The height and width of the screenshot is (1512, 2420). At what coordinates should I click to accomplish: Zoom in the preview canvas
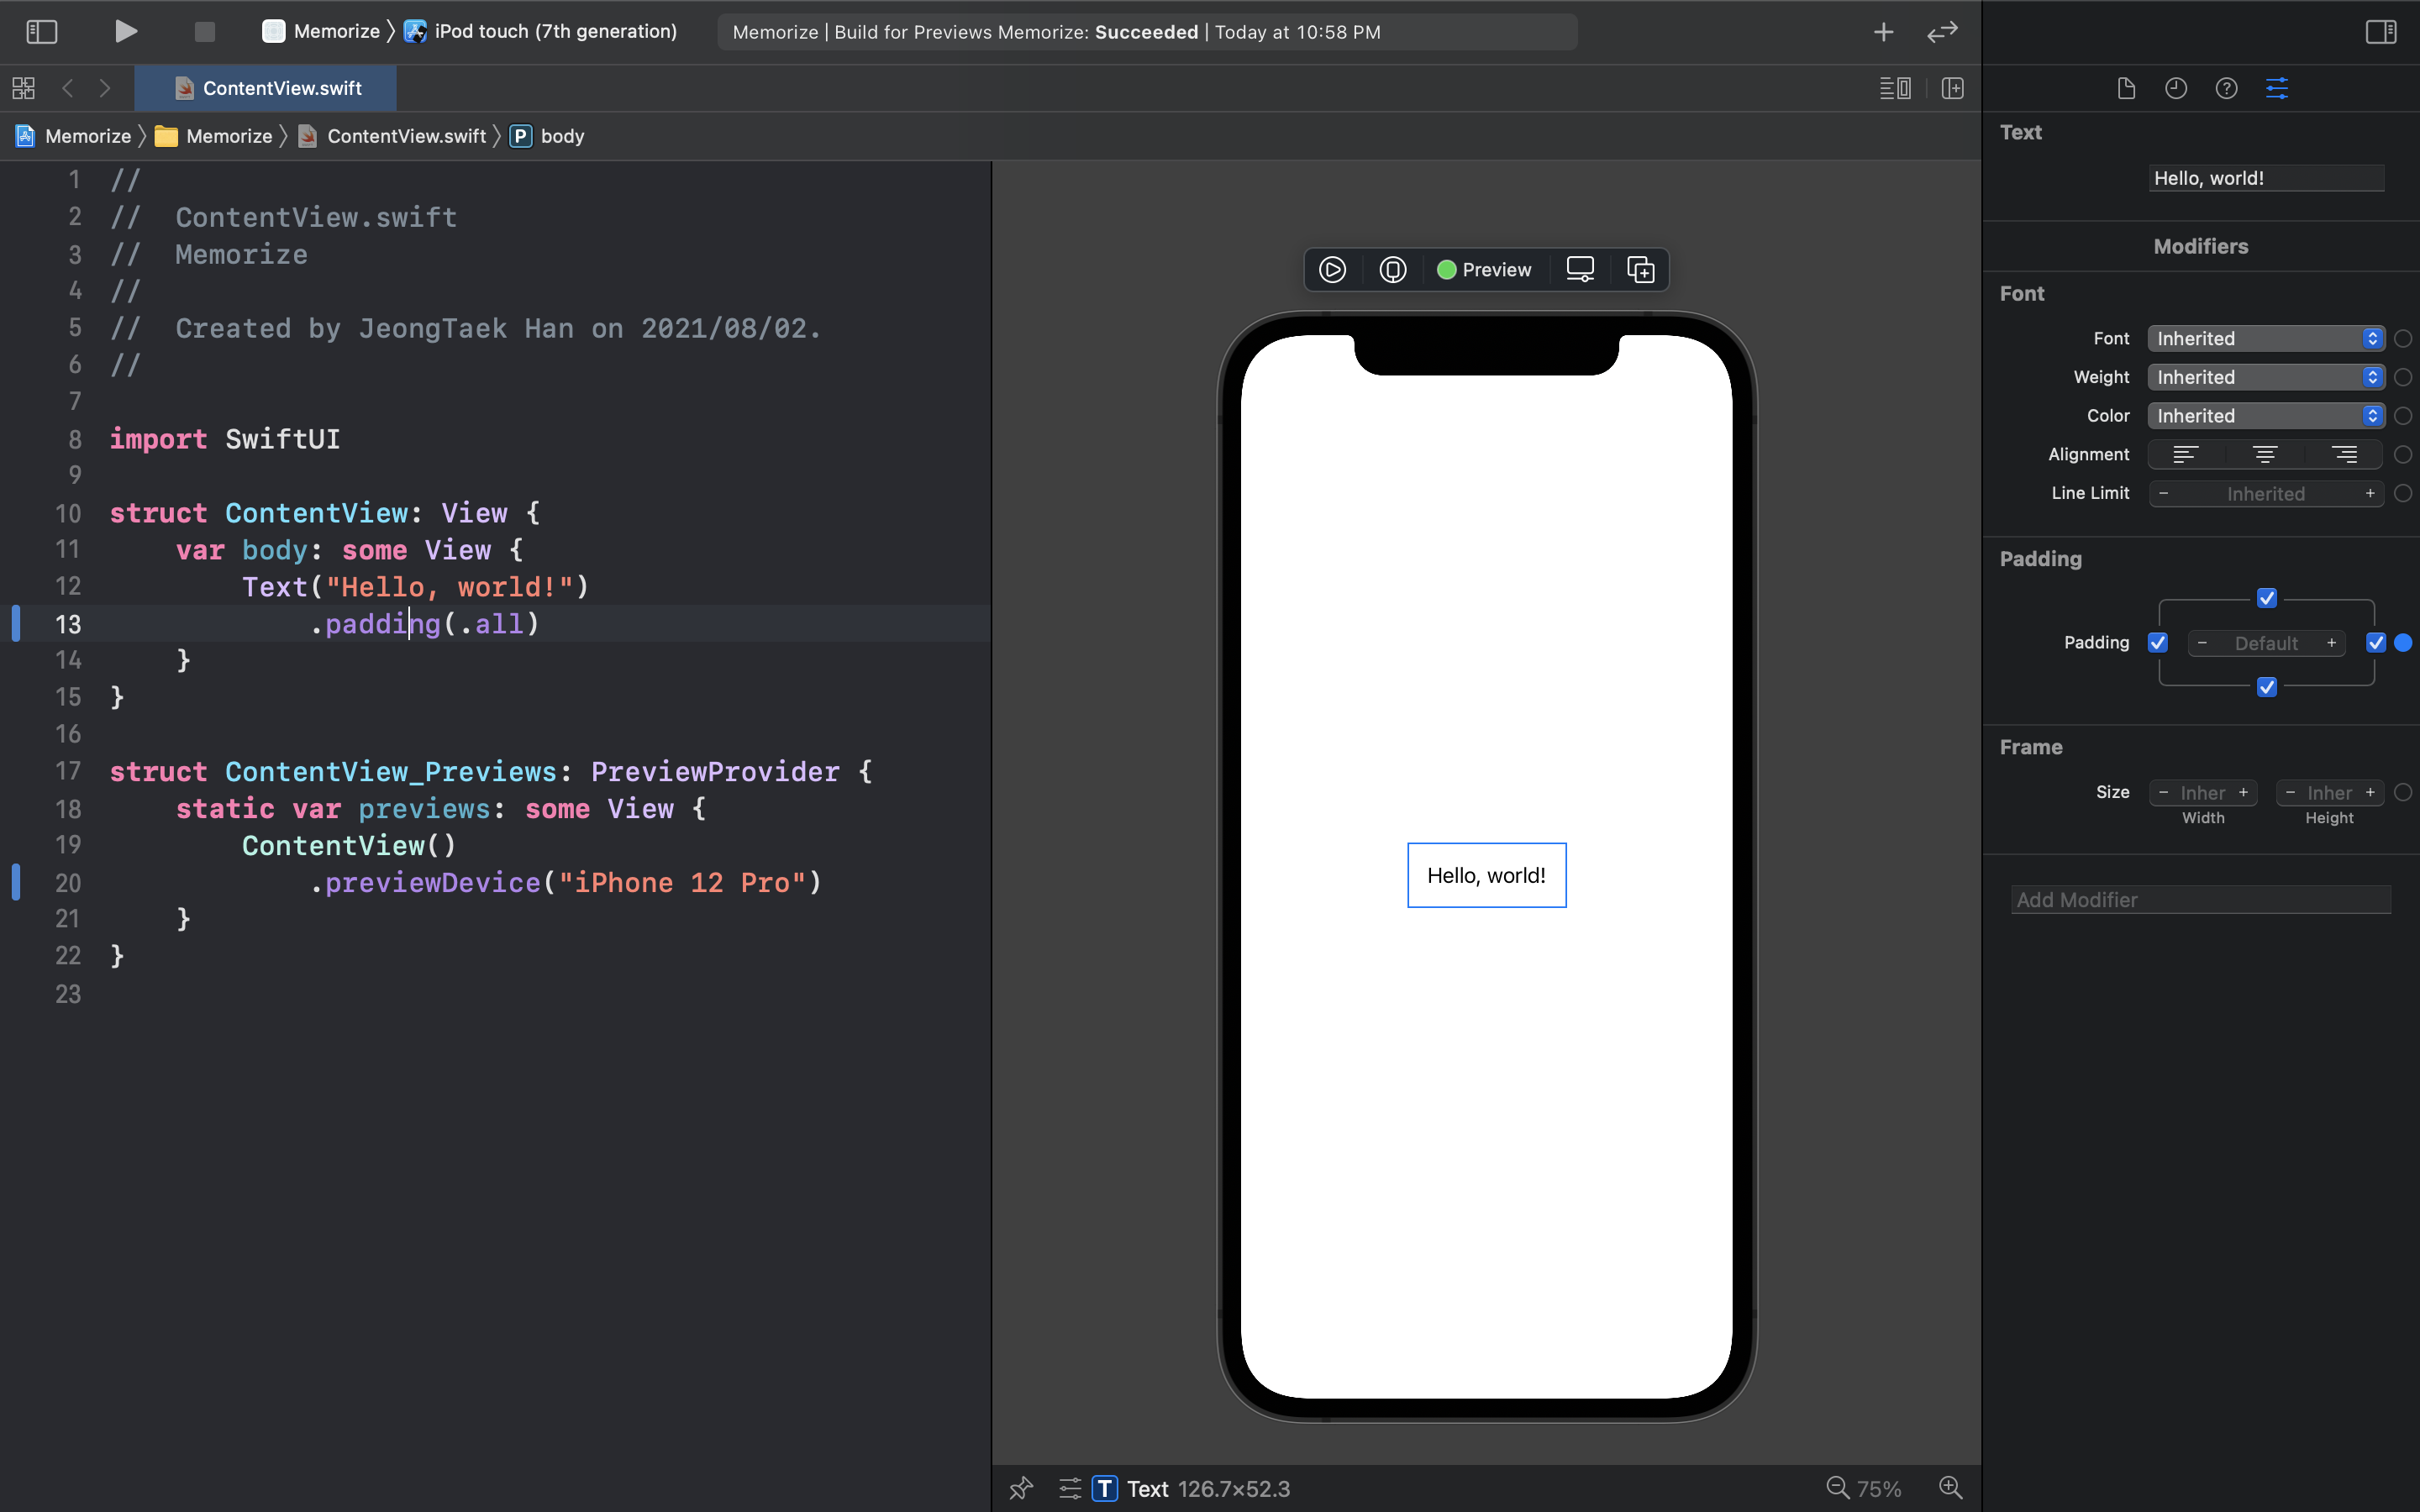click(1950, 1488)
